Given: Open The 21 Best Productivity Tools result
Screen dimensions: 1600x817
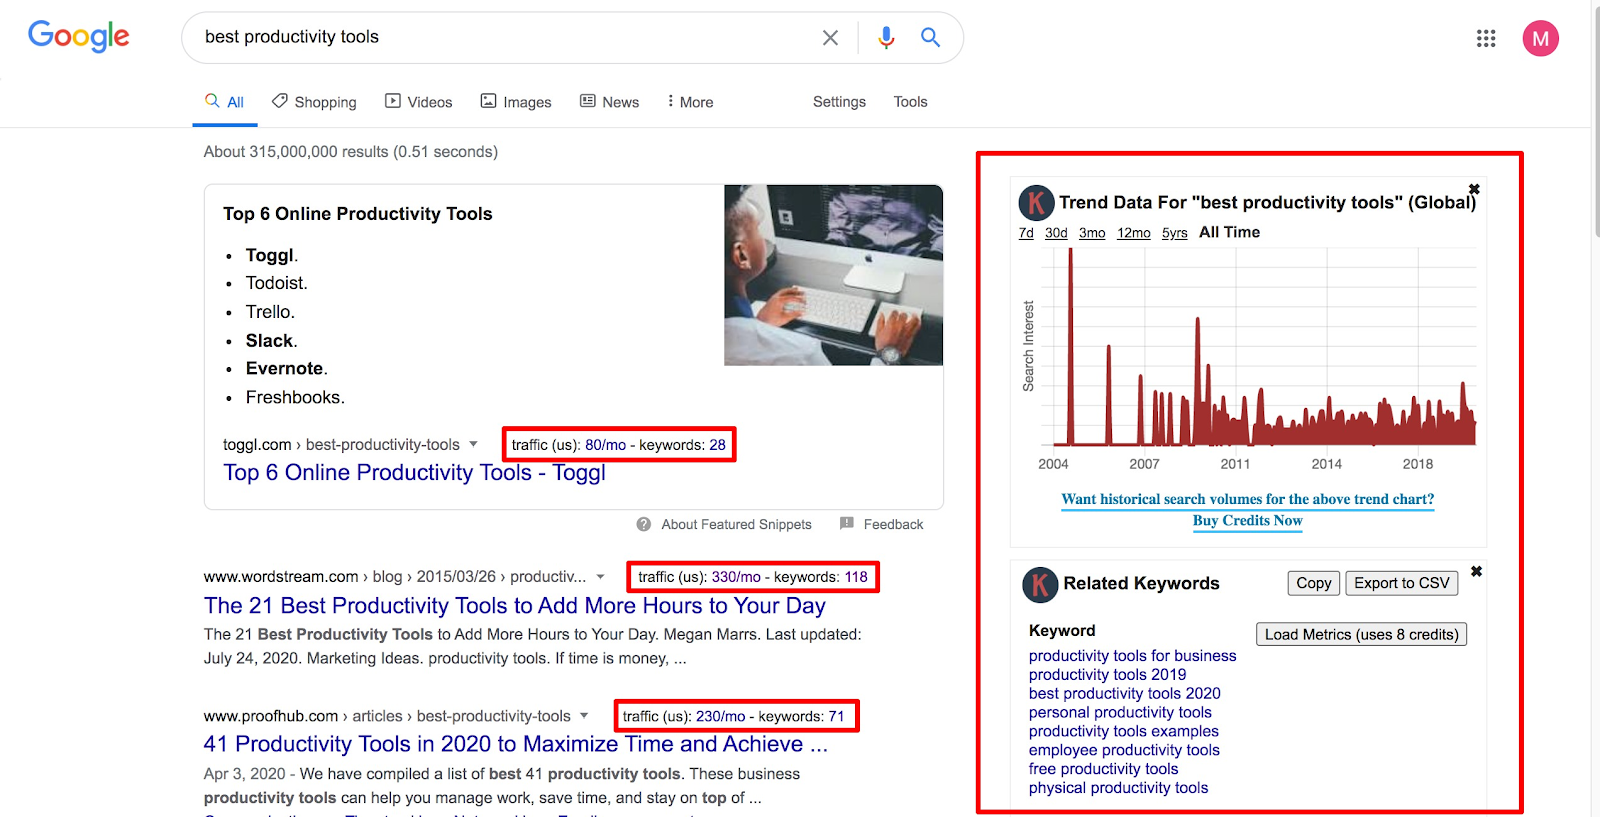Looking at the screenshot, I should (x=515, y=605).
